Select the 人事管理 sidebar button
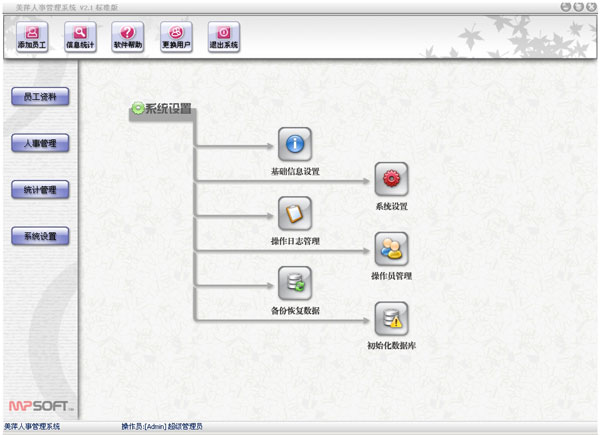 click(x=40, y=143)
